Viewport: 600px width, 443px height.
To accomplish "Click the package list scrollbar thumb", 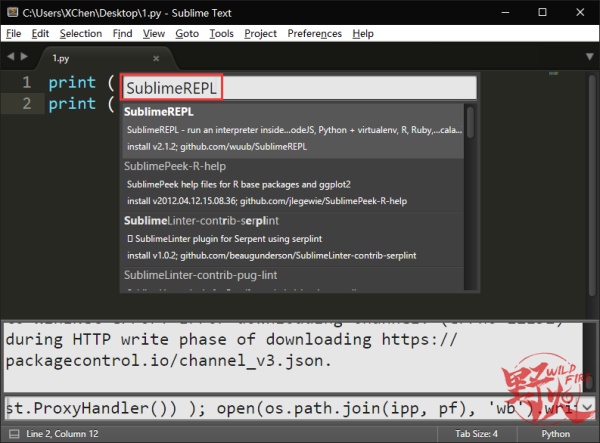I will pos(470,122).
